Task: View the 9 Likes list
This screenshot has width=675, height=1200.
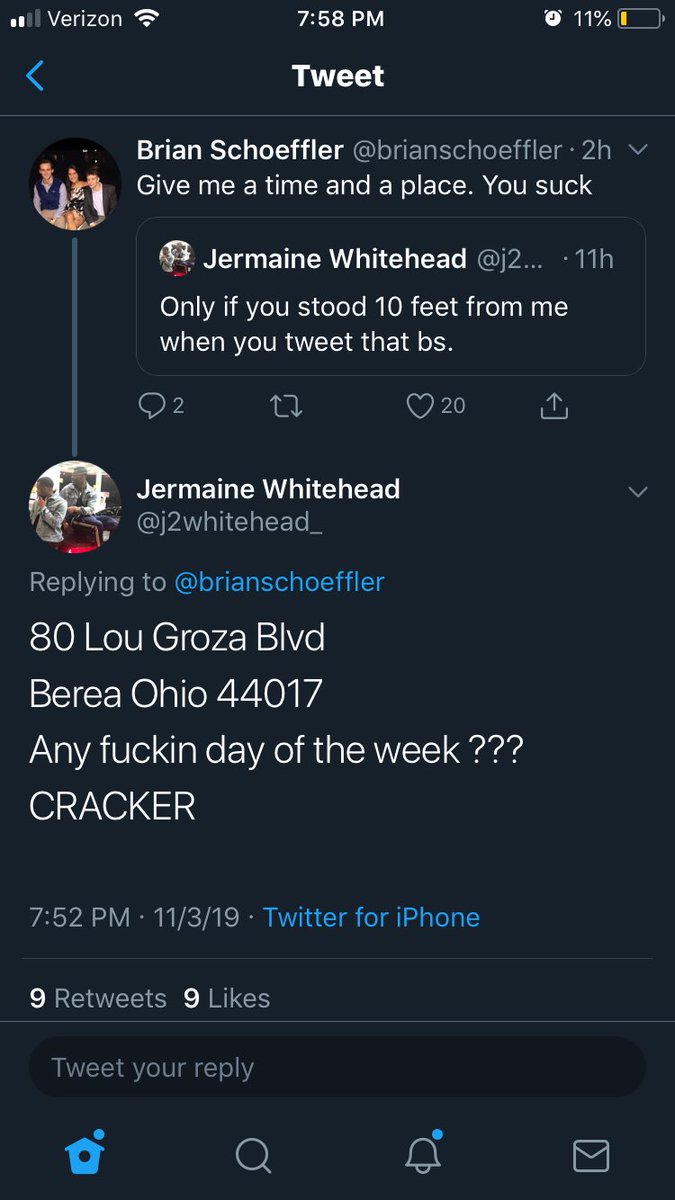Action: (227, 998)
